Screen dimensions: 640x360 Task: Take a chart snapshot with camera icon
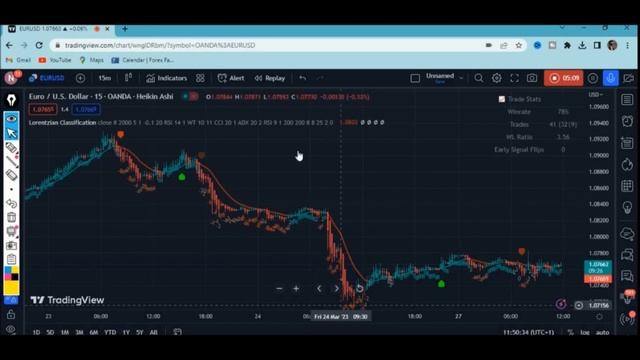pos(532,78)
